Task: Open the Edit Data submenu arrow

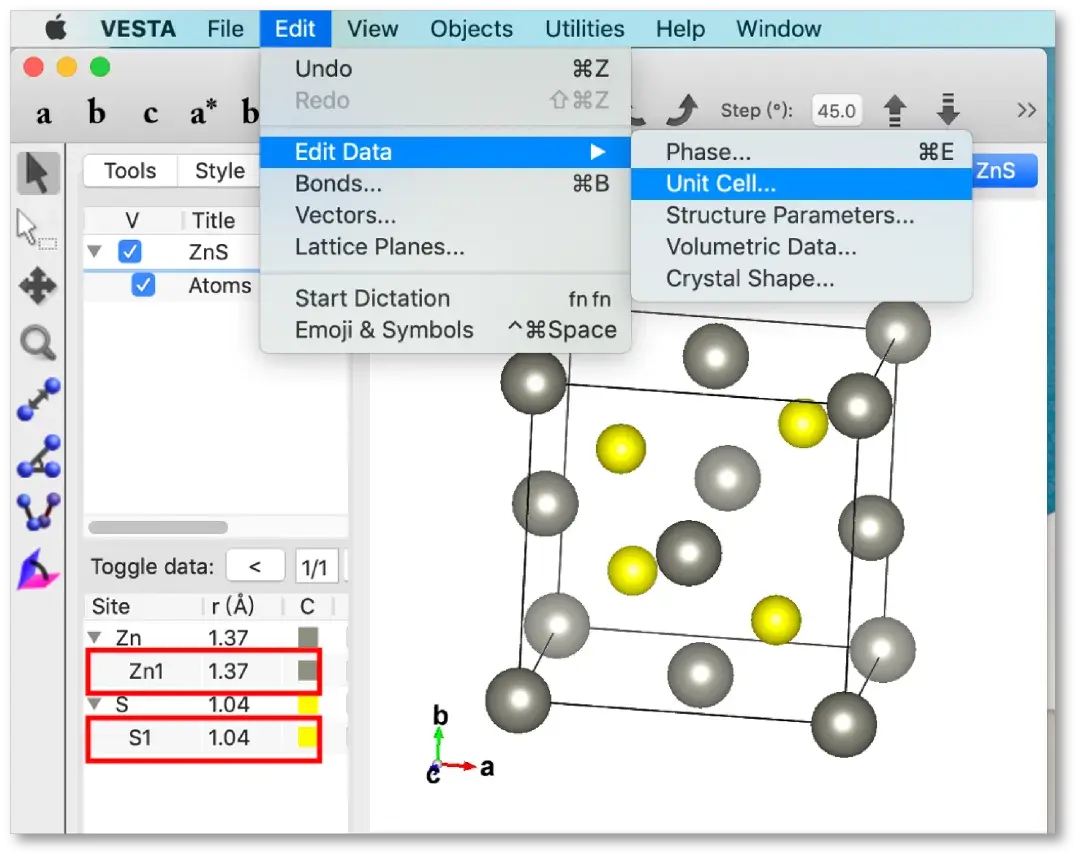Action: (598, 151)
